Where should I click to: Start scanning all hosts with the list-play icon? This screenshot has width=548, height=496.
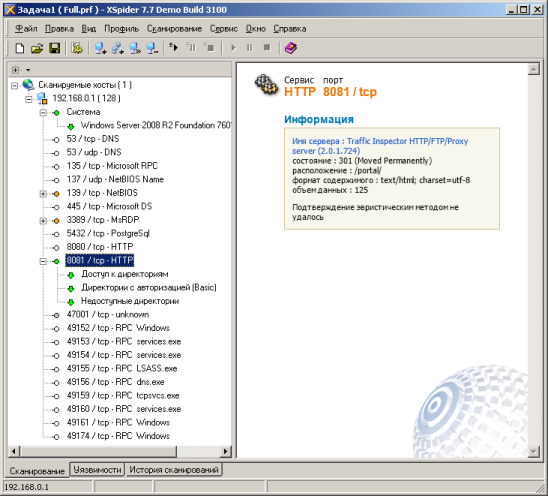[x=174, y=47]
